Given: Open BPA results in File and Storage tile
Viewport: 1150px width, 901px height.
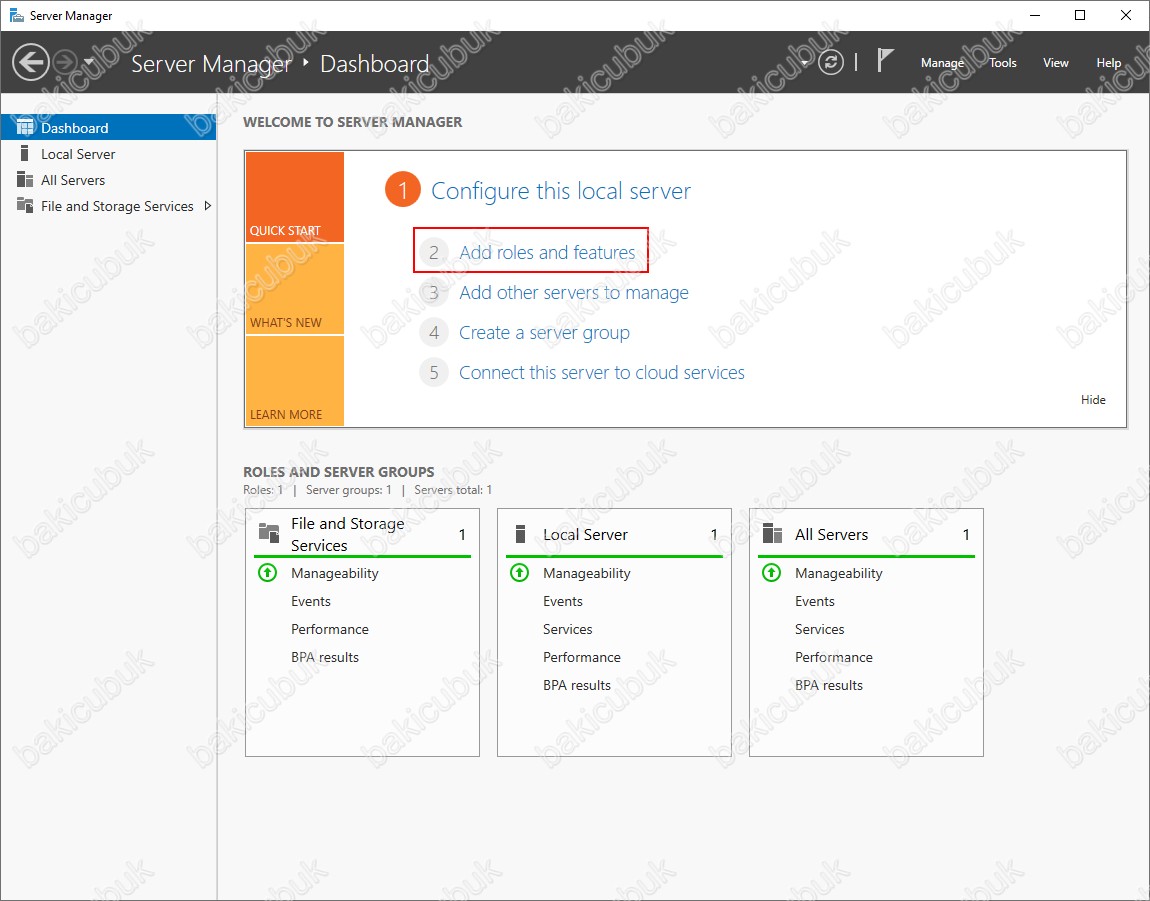Looking at the screenshot, I should click(325, 657).
